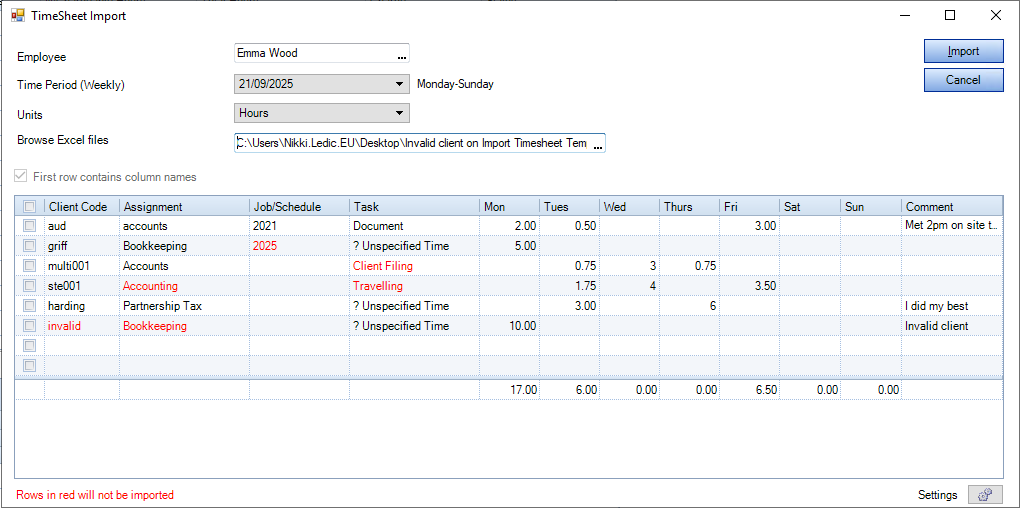Check the row for client aud
Image resolution: width=1020 pixels, height=508 pixels.
[x=29, y=226]
